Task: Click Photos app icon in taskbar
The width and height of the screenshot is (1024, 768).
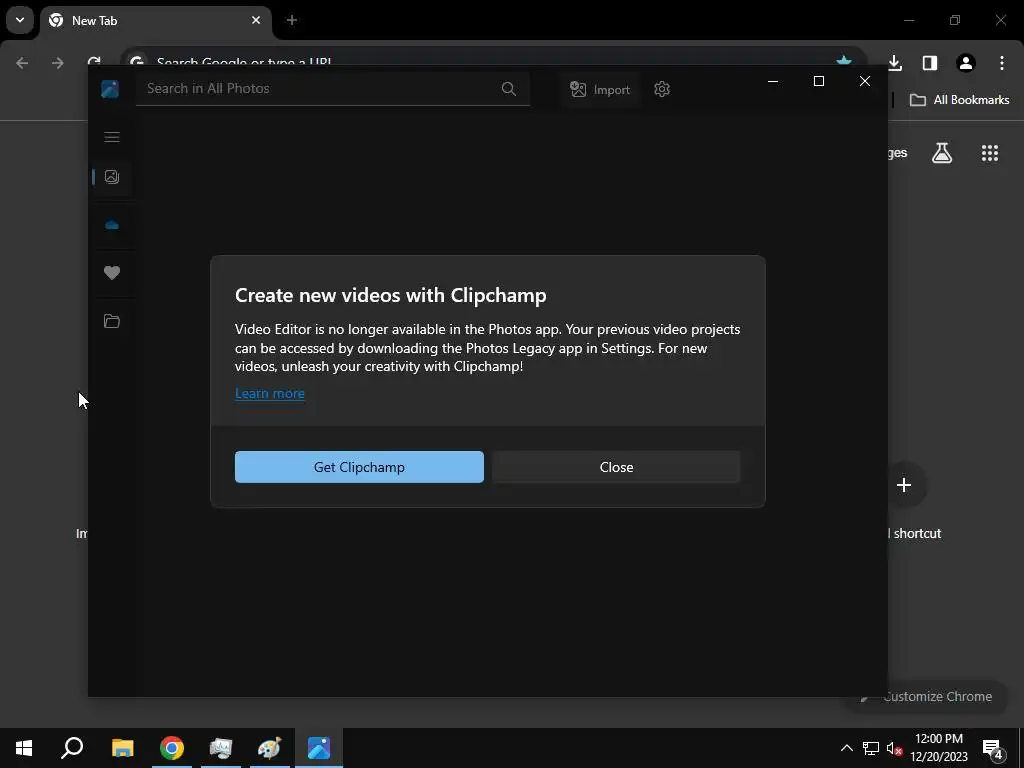Action: (319, 748)
